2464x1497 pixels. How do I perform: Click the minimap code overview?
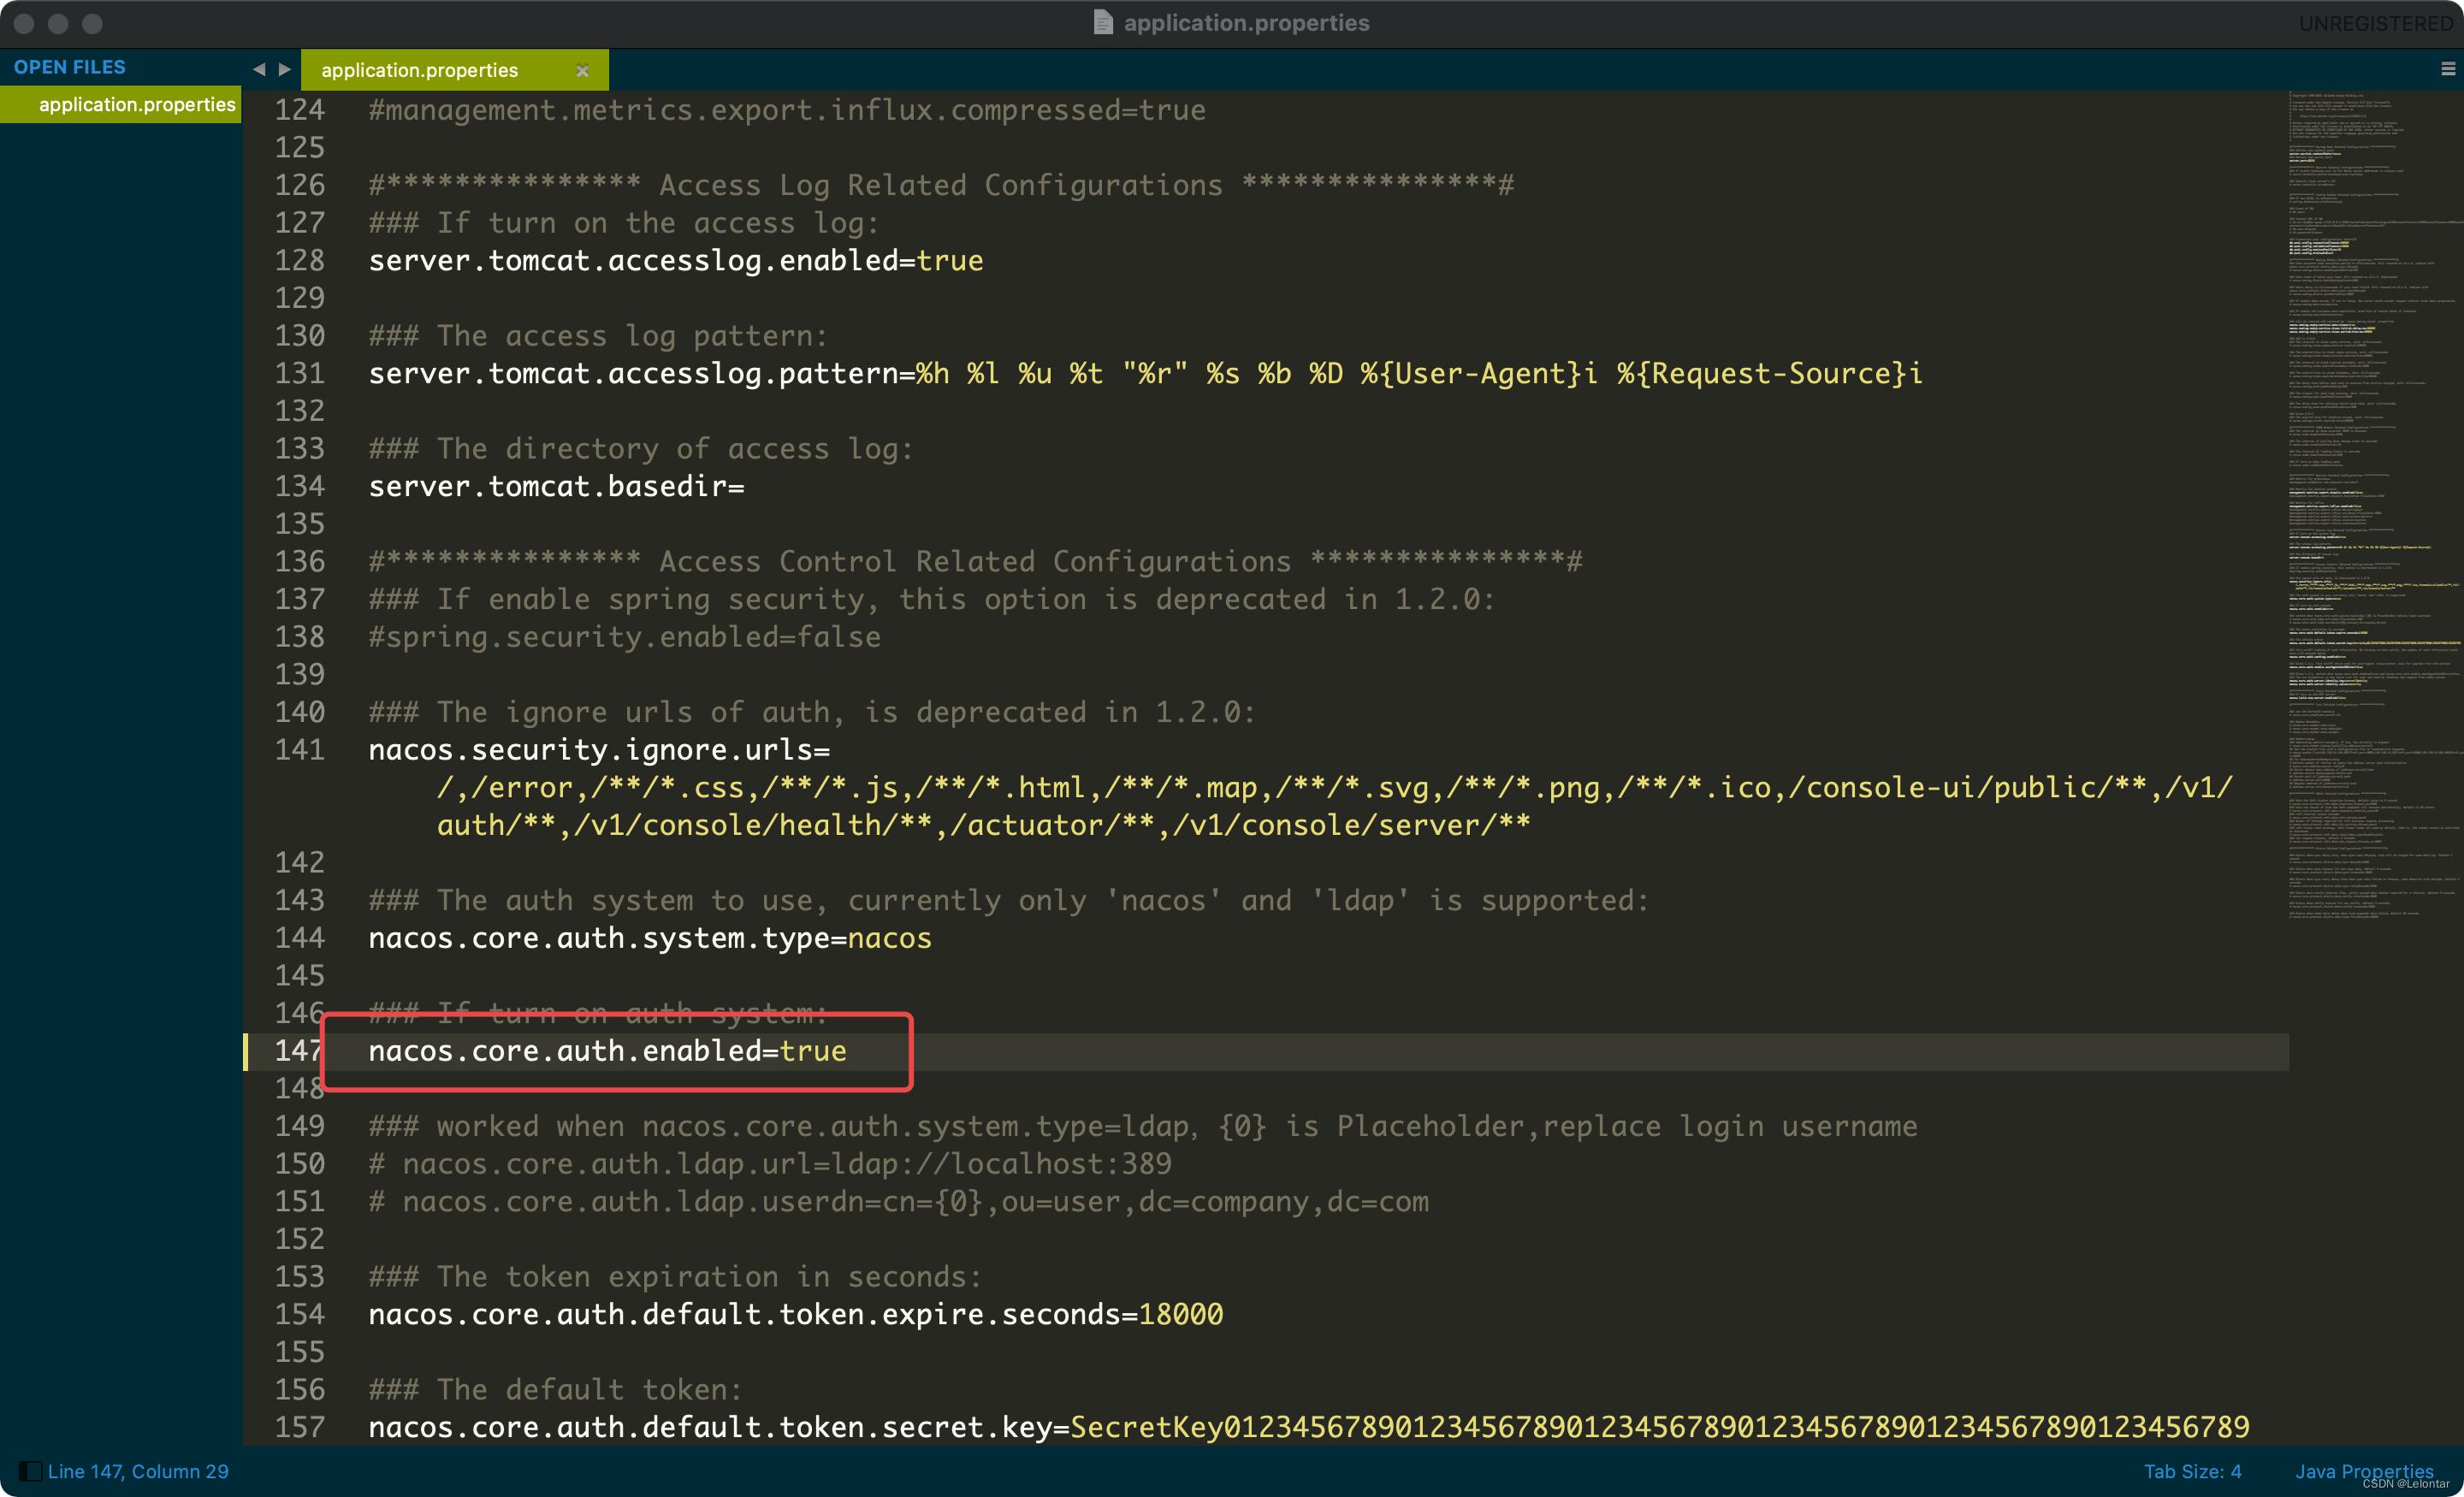(2374, 505)
